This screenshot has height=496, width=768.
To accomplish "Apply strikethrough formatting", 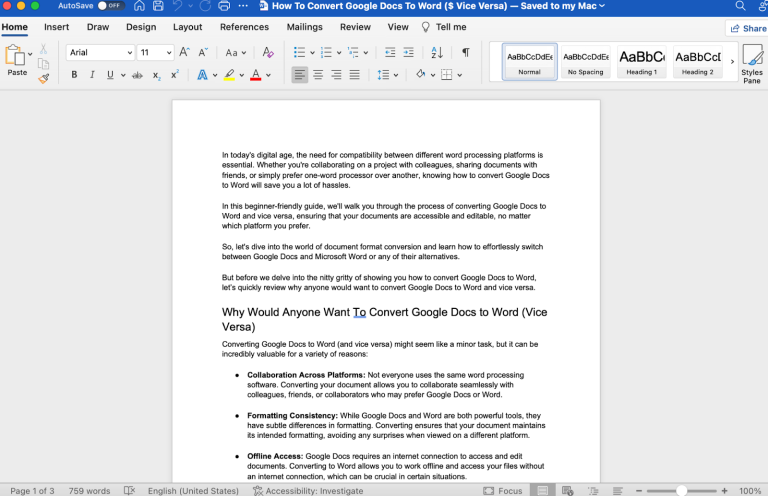I will (138, 75).
